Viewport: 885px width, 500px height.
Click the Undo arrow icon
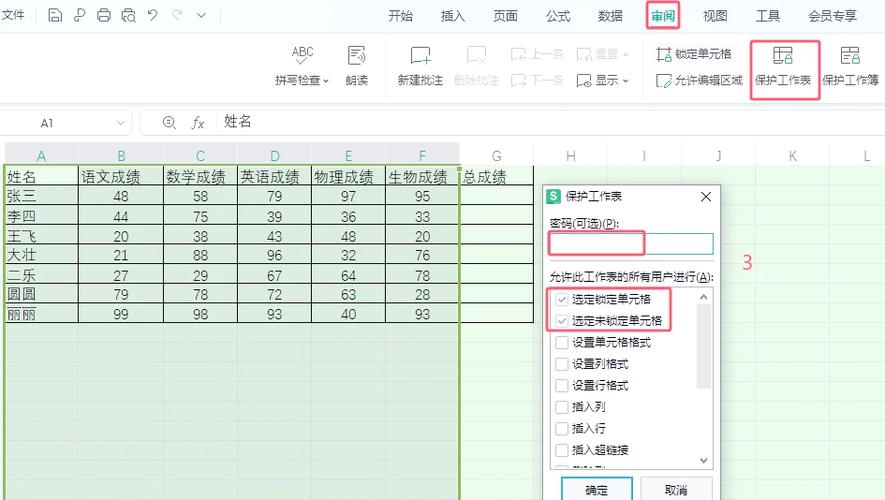(x=152, y=15)
